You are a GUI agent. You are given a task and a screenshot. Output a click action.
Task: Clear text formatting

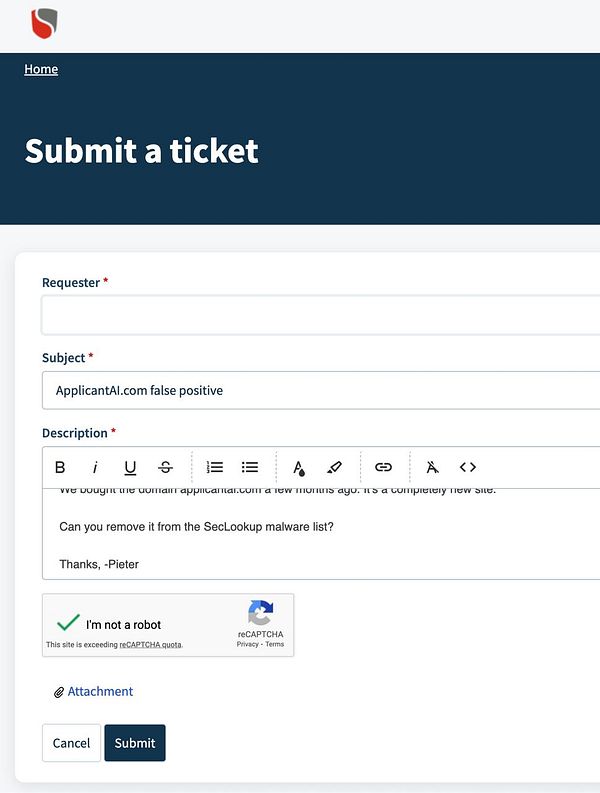coord(432,467)
